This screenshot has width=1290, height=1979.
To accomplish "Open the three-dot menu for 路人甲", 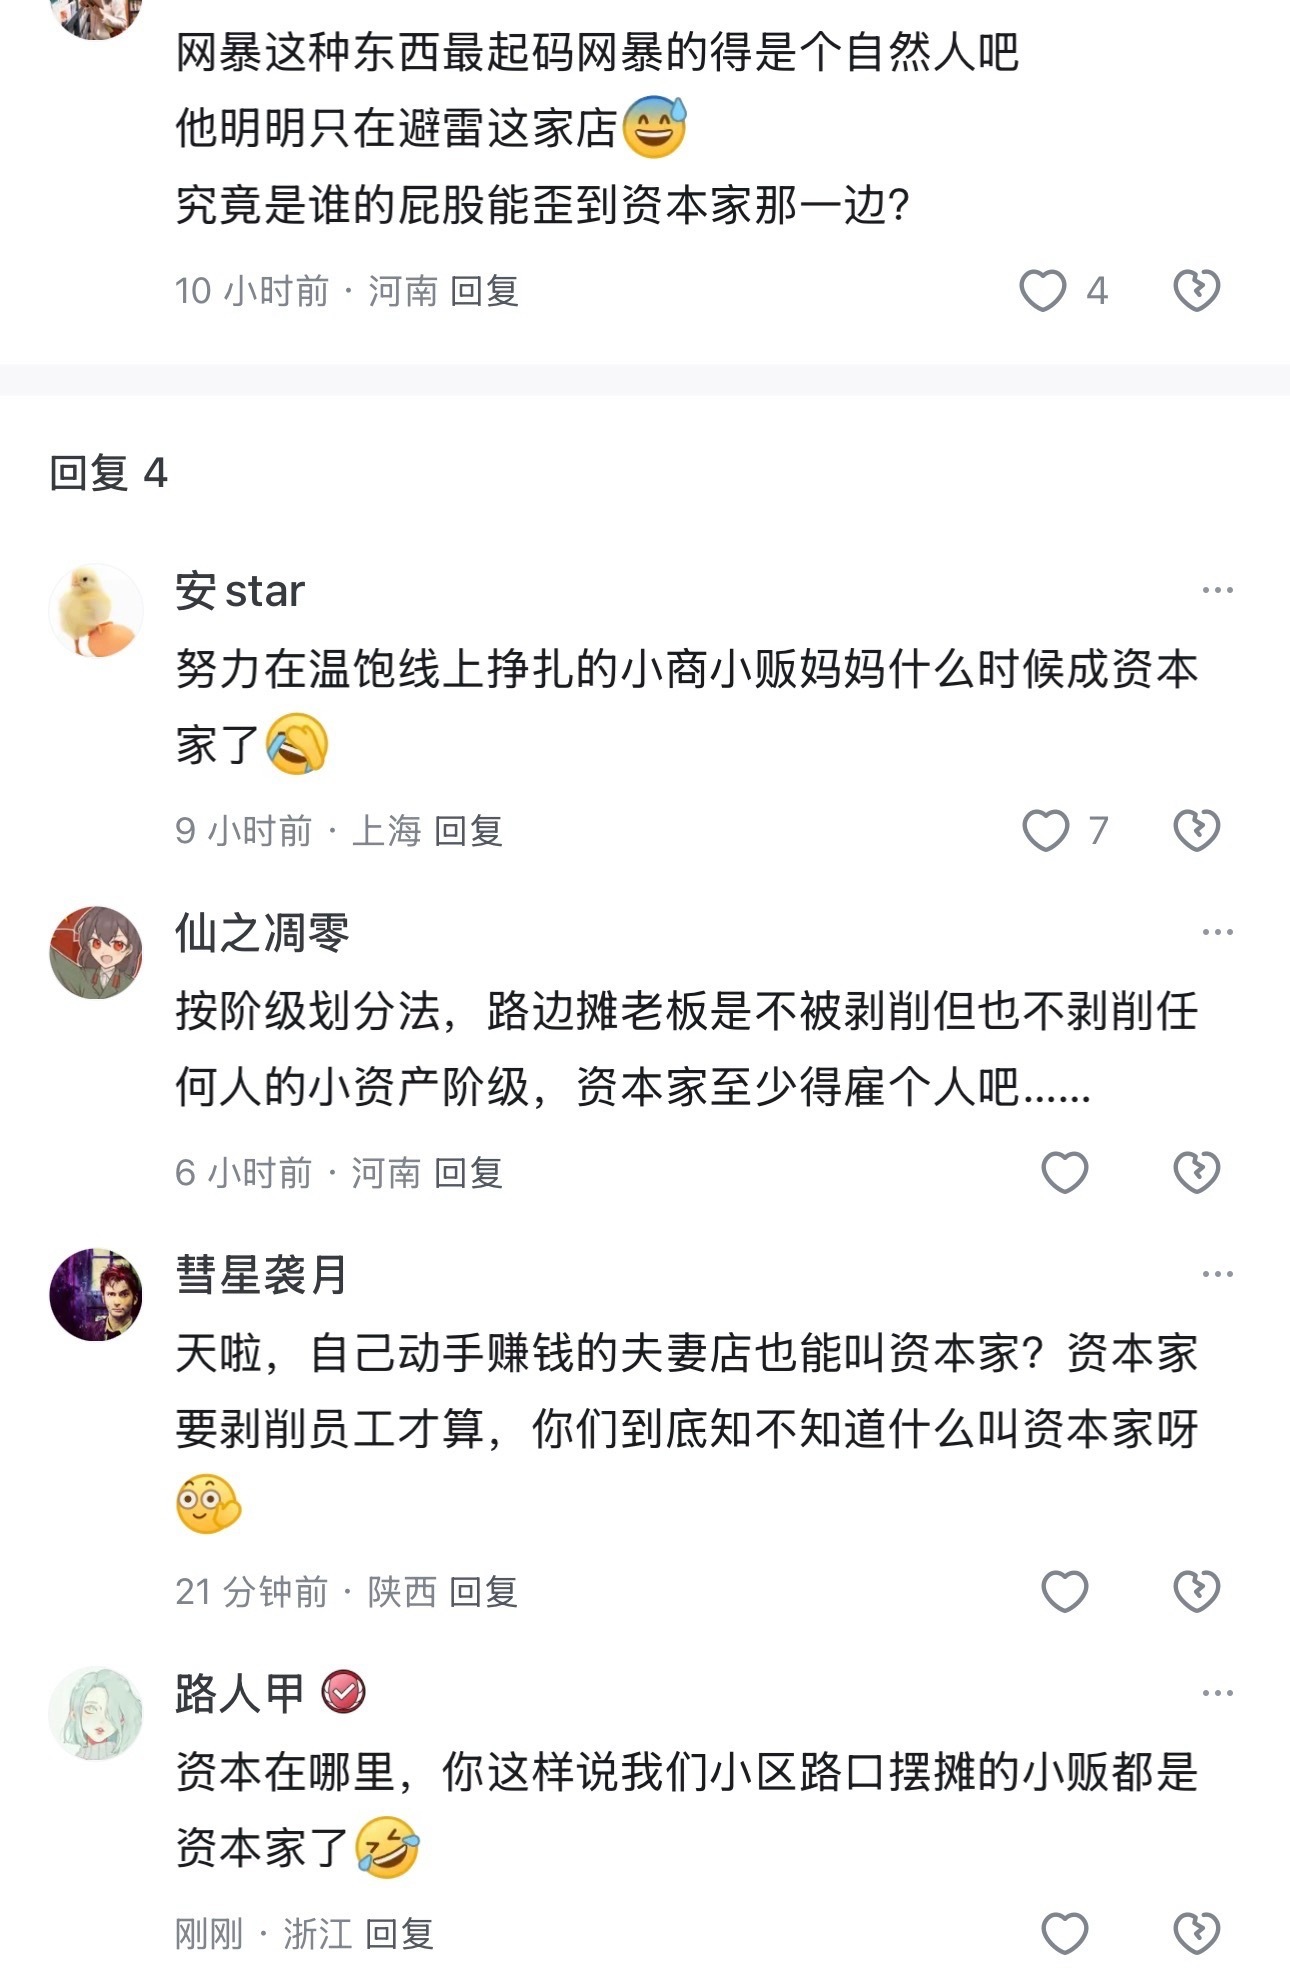I will pyautogui.click(x=1217, y=1693).
